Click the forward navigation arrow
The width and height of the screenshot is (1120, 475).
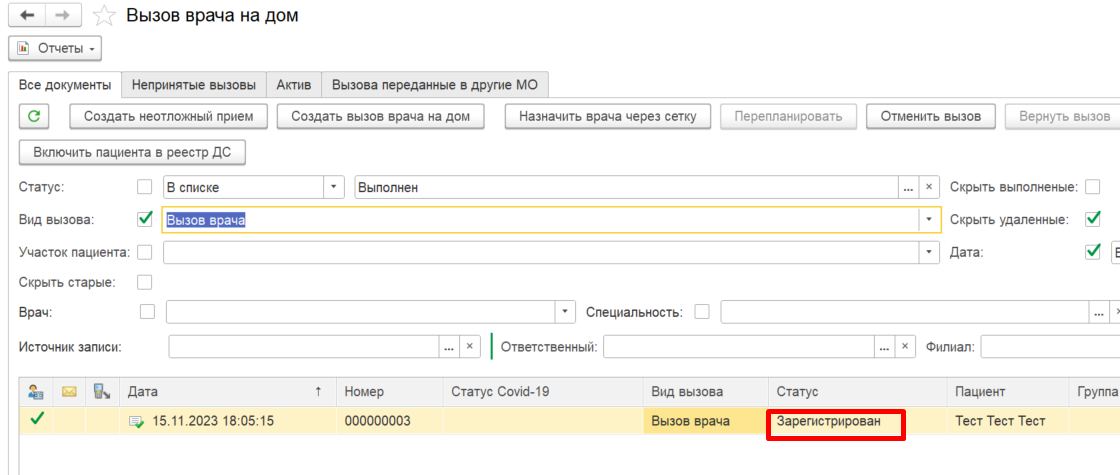point(63,16)
